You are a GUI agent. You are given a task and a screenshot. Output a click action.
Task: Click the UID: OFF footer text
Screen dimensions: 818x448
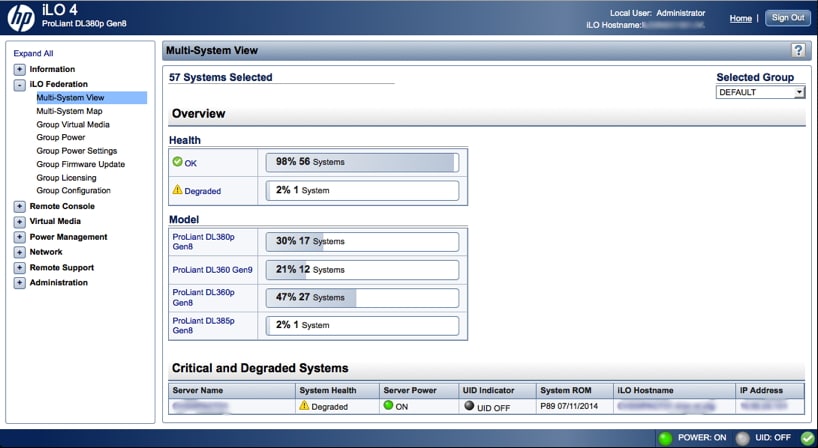tap(773, 438)
